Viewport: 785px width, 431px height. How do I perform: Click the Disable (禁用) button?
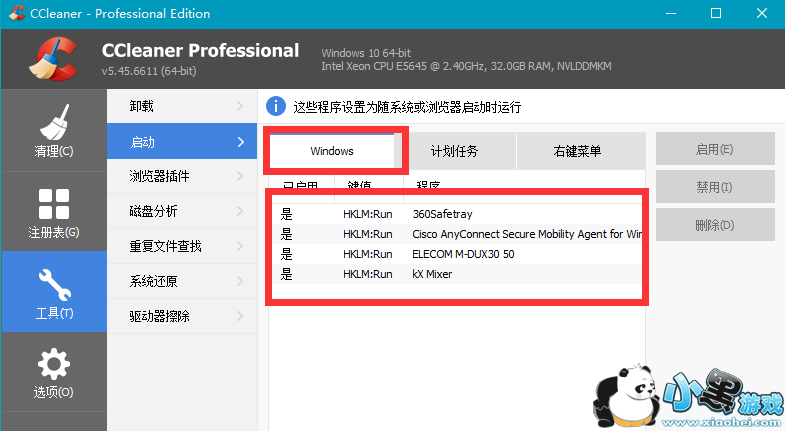[715, 187]
